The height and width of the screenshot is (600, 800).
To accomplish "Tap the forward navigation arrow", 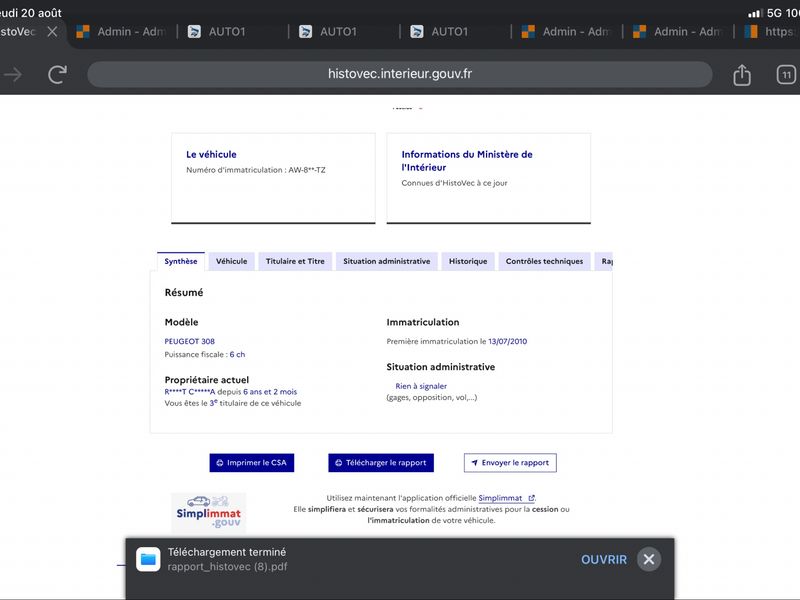I will pyautogui.click(x=13, y=75).
